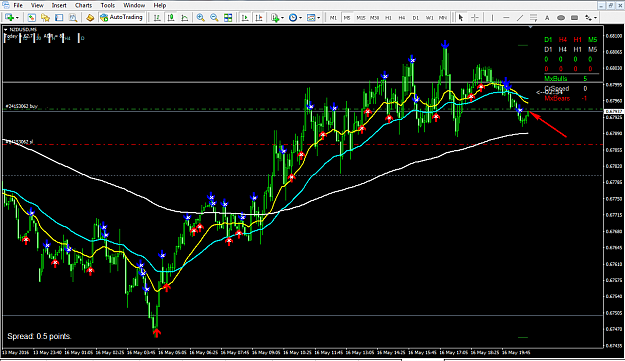Click the 'Spread: 0.5 points.' label
625x361 pixels.
(x=39, y=336)
